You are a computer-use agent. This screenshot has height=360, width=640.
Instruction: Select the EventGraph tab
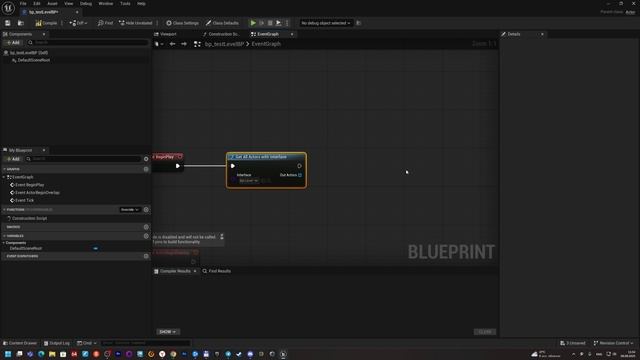(x=268, y=34)
